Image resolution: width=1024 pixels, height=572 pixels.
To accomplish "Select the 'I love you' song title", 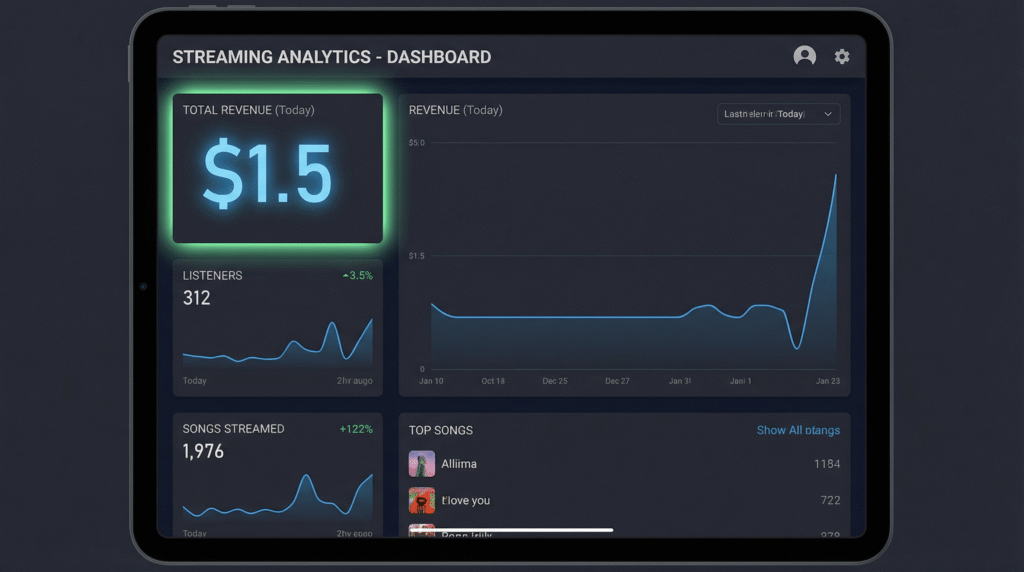I will [x=466, y=500].
